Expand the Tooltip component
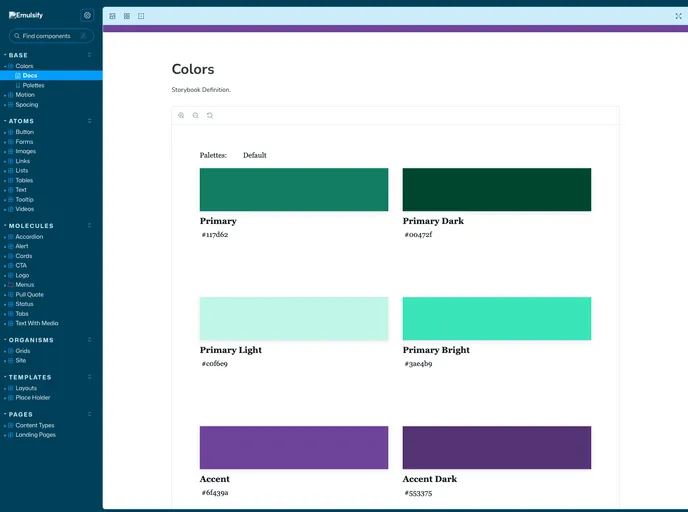The image size is (688, 512). click(24, 200)
